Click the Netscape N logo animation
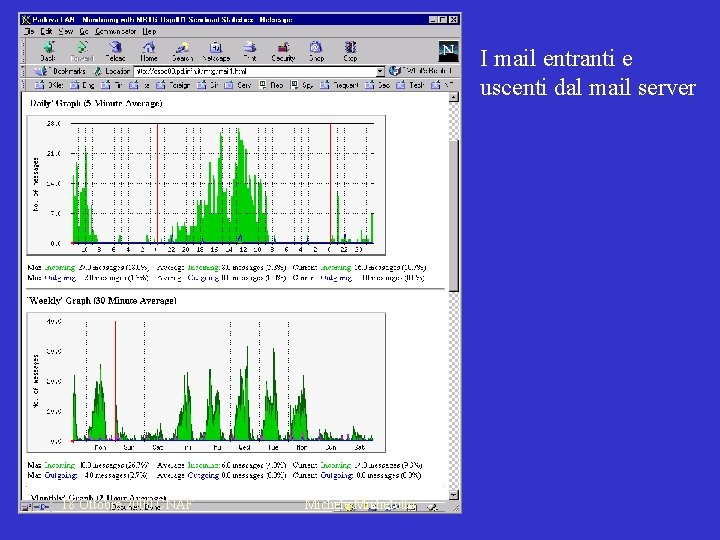Screen dimensions: 720x540 click(448, 51)
